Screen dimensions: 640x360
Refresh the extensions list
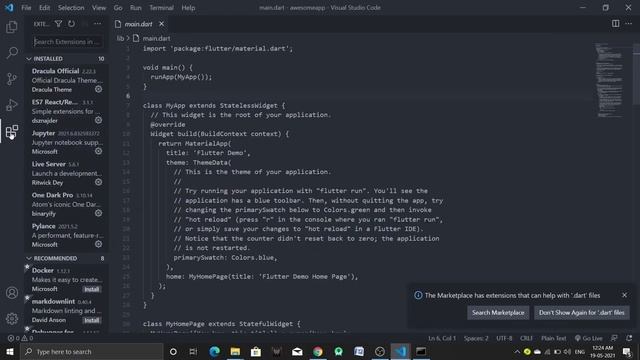pos(71,24)
